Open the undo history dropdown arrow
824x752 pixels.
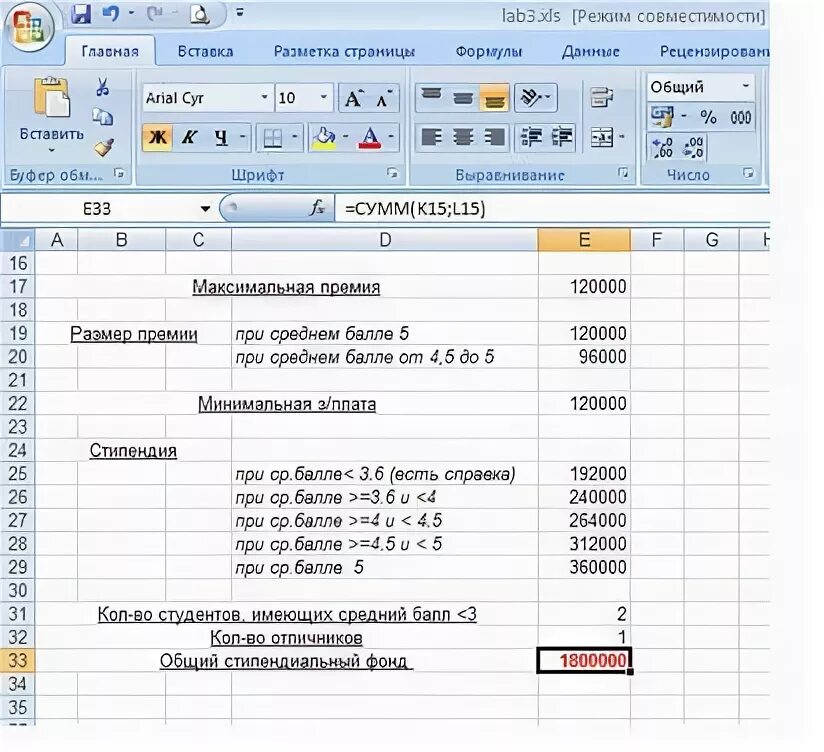[131, 13]
